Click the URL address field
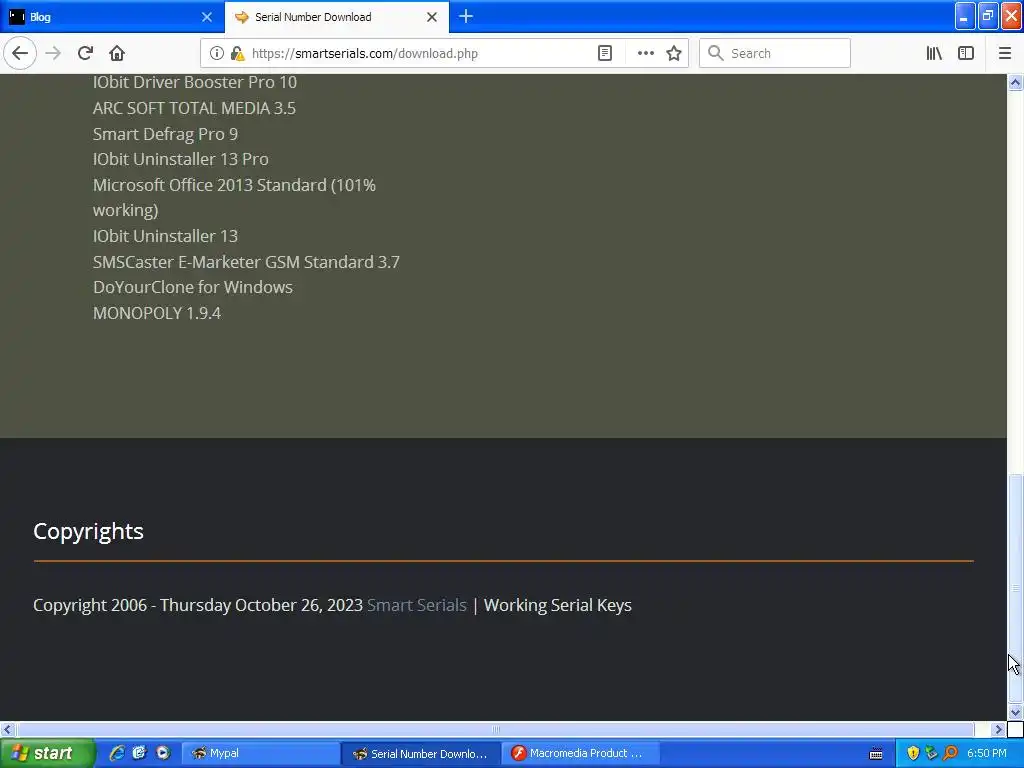The height and width of the screenshot is (768, 1024). point(418,54)
